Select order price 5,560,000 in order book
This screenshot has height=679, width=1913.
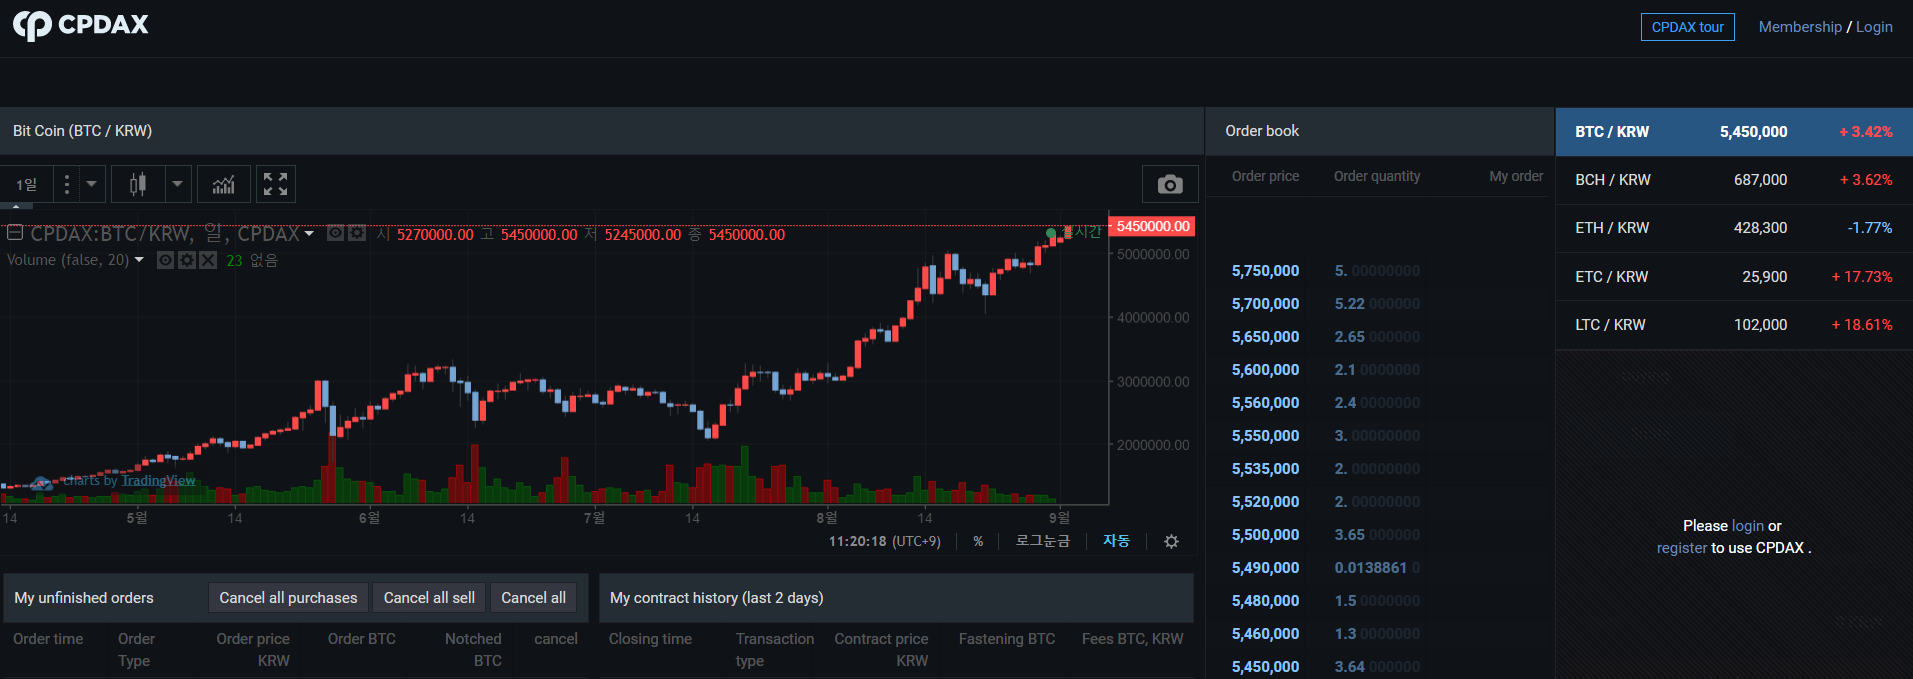point(1265,403)
